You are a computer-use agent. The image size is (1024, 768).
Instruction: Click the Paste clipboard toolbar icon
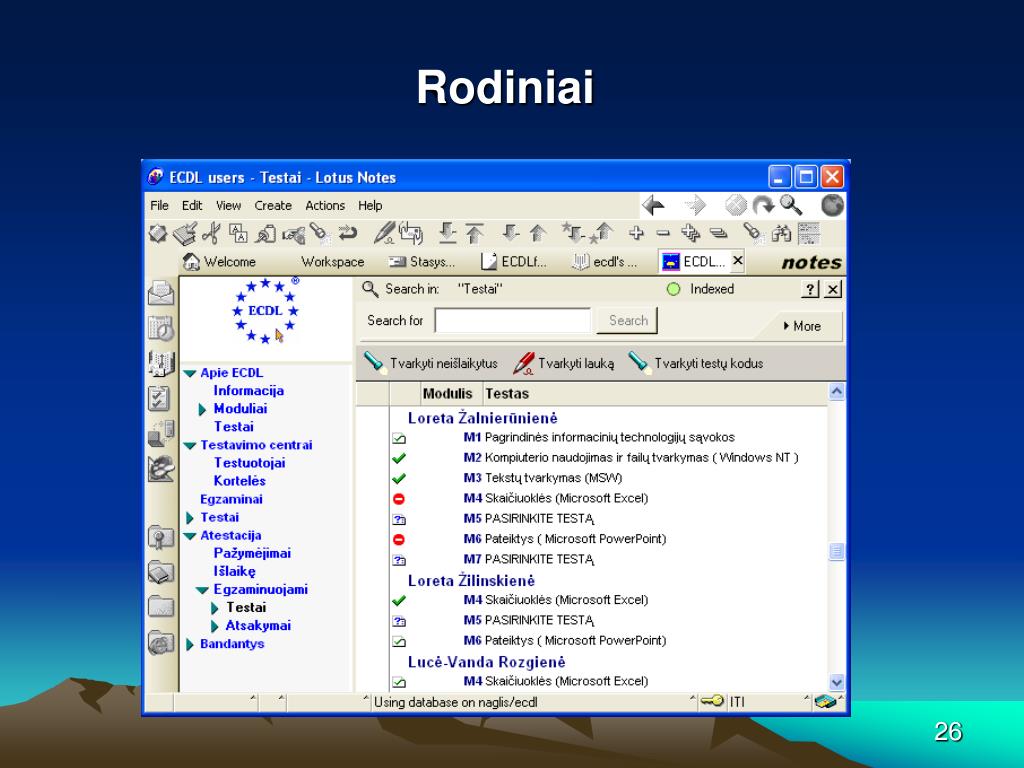[265, 233]
